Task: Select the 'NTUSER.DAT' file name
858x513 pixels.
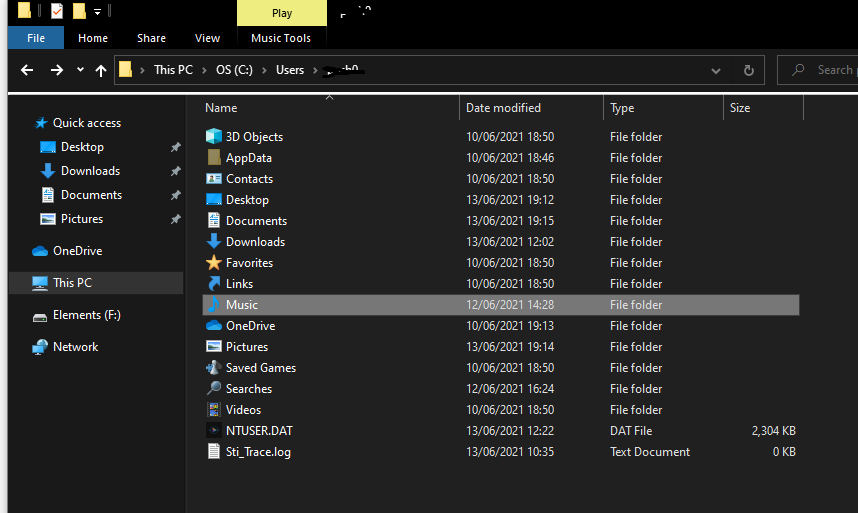Action: [259, 430]
